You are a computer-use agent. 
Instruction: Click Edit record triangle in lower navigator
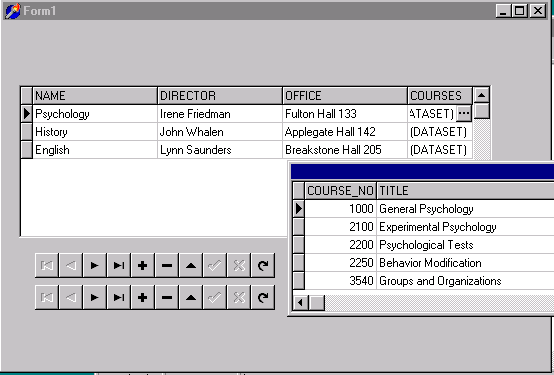(191, 297)
